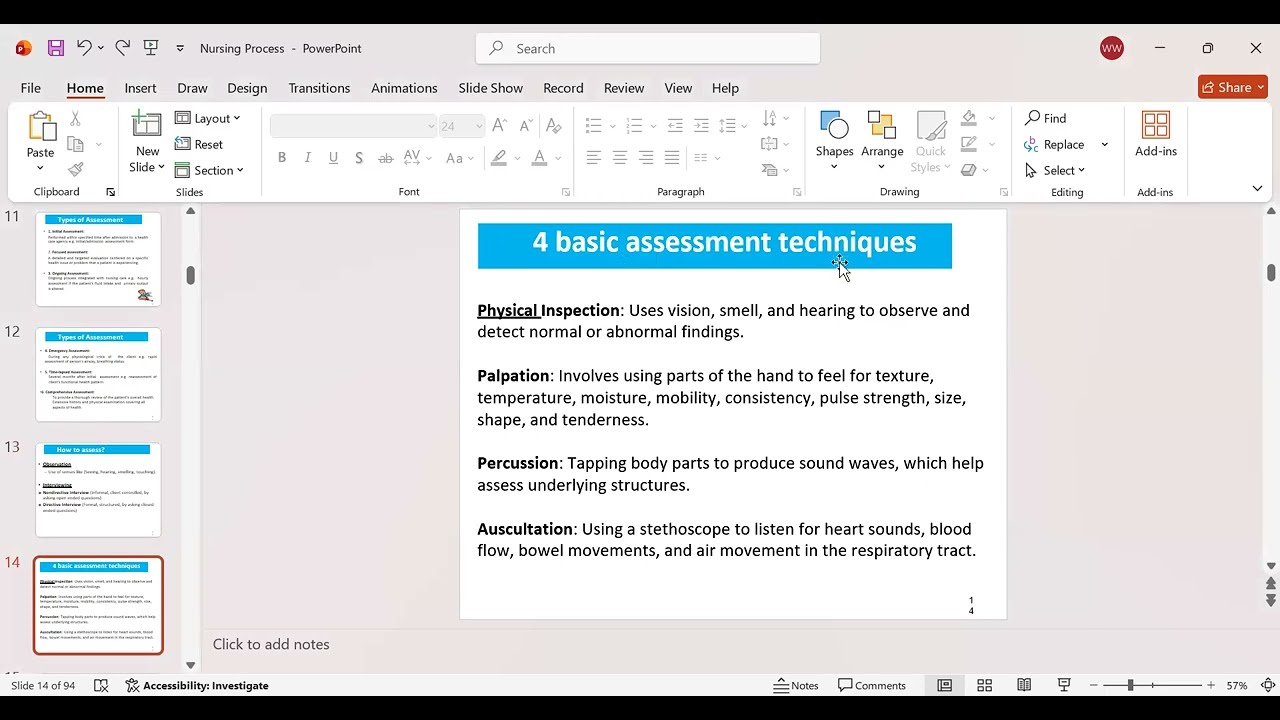Start presentation from beginning icon

click(151, 48)
